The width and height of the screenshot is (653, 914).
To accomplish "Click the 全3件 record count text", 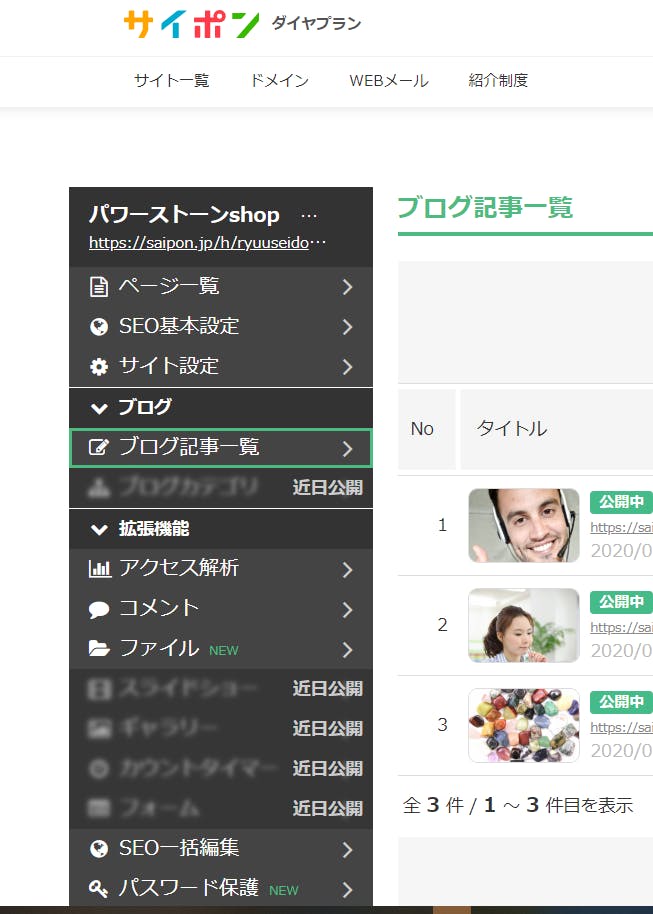I will [518, 805].
